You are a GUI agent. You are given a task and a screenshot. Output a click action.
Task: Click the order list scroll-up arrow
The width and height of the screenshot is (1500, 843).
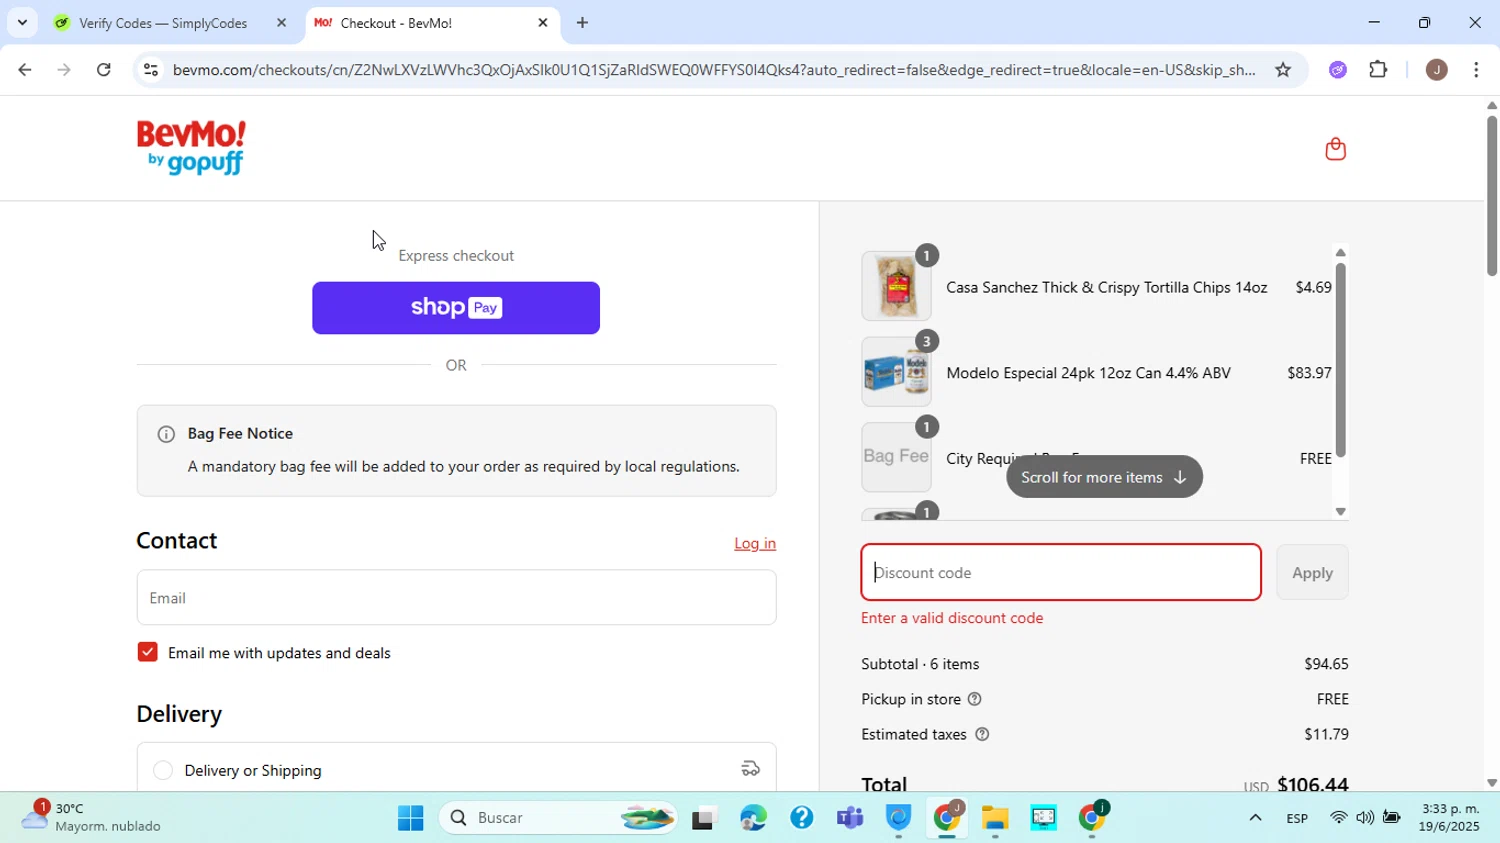tap(1341, 252)
